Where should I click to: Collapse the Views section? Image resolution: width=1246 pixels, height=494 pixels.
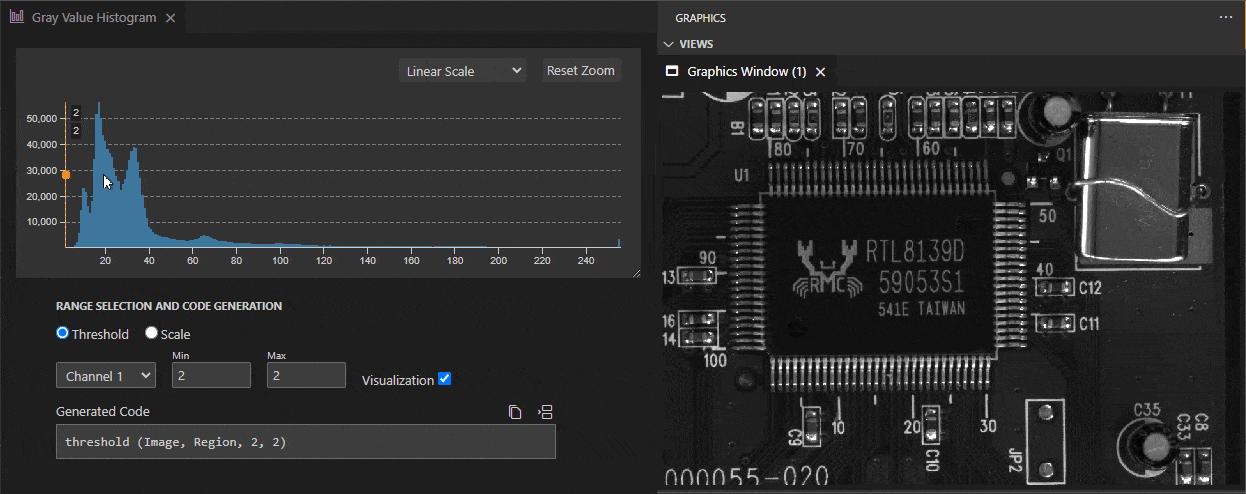[x=669, y=44]
